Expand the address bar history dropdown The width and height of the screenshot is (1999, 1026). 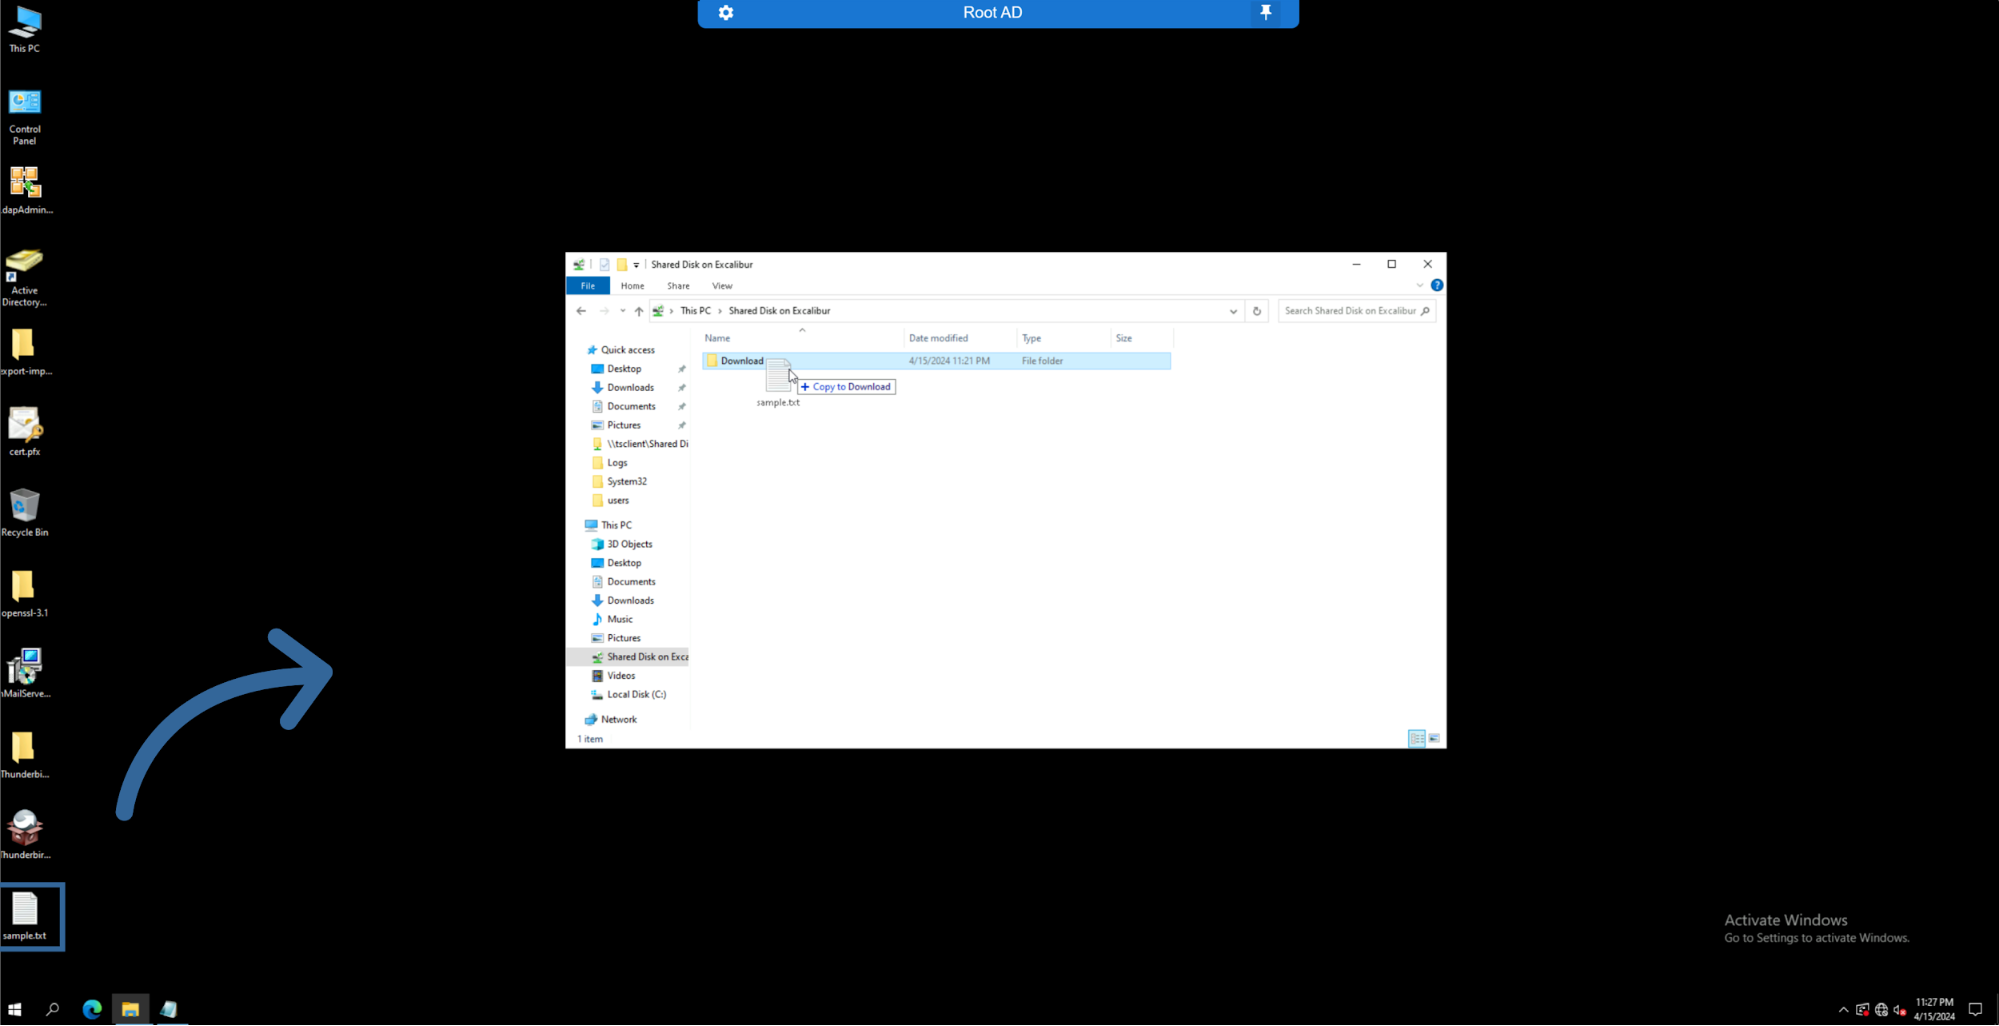pos(1233,311)
